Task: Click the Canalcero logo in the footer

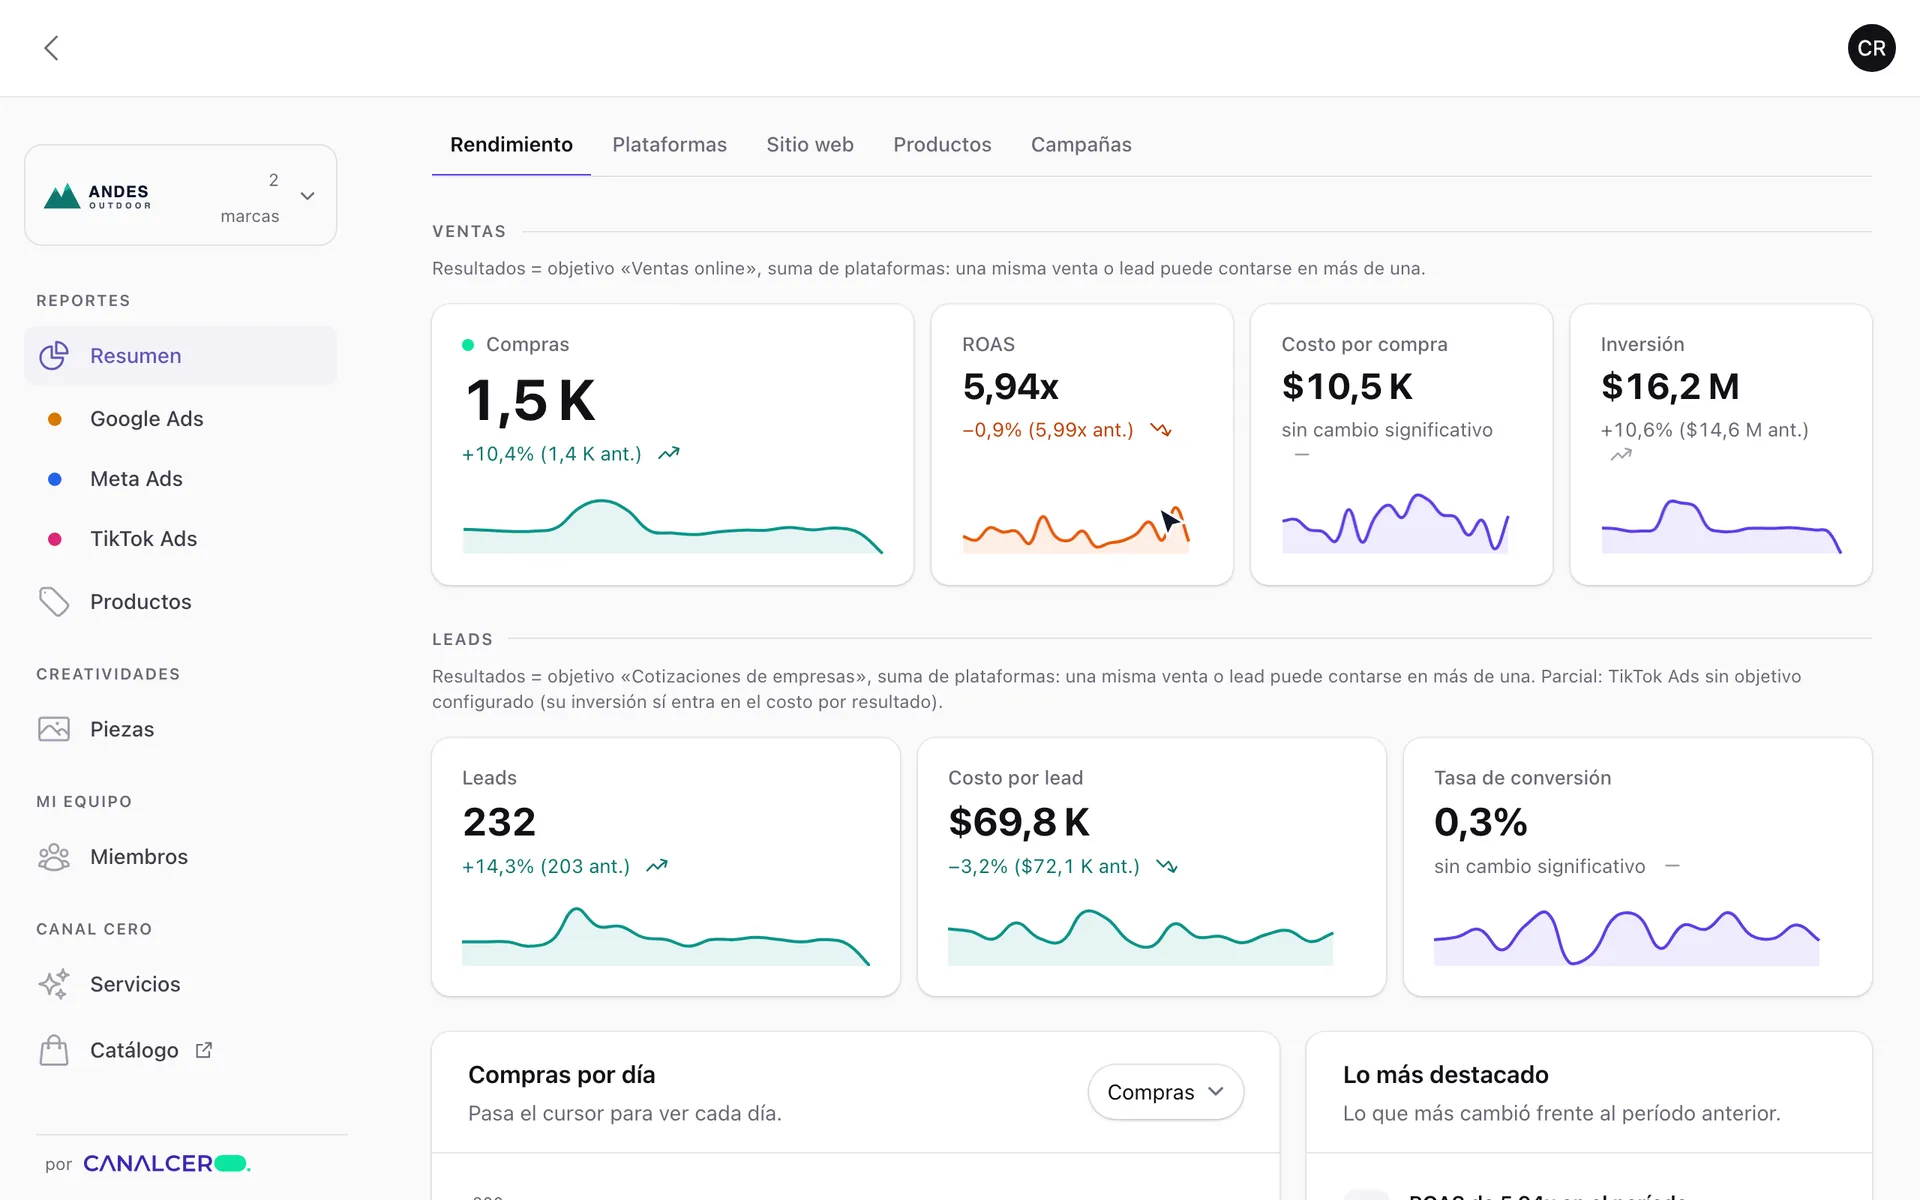Action: [x=167, y=1163]
